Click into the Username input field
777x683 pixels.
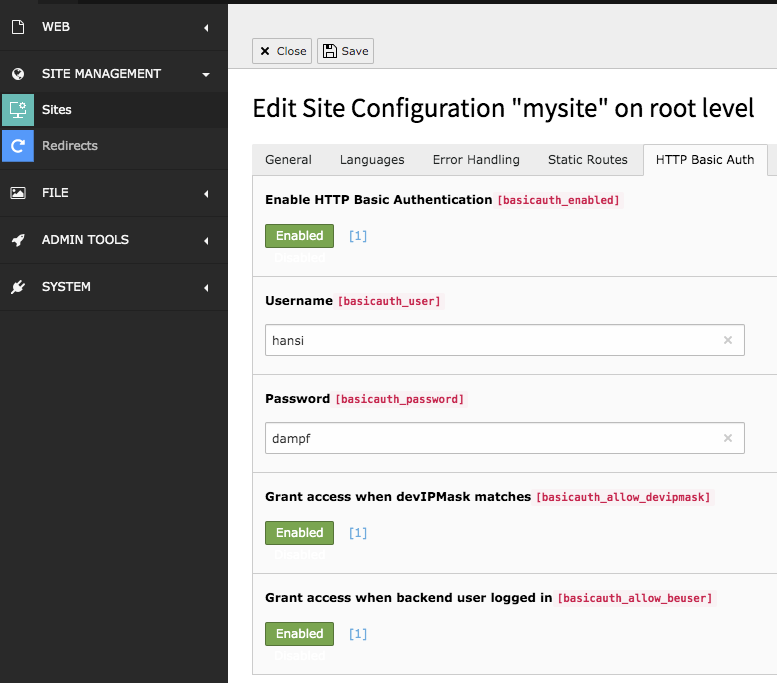point(490,340)
